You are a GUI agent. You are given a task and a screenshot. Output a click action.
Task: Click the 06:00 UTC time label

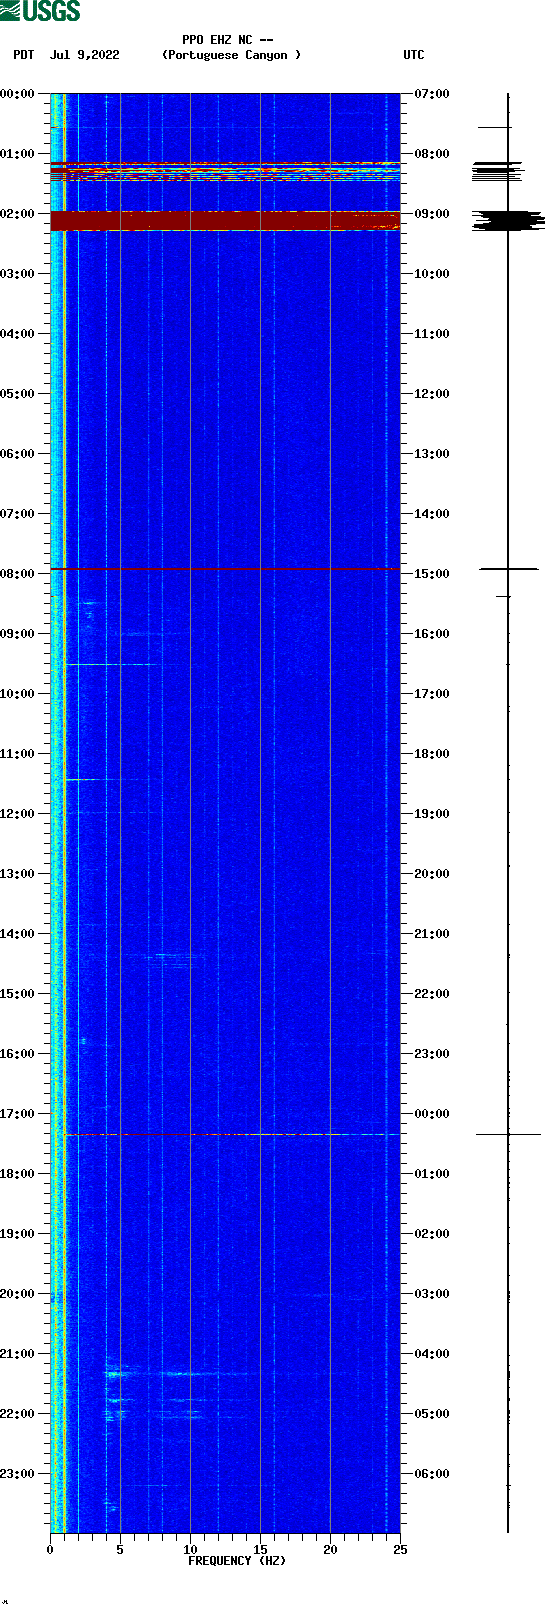click(432, 1474)
